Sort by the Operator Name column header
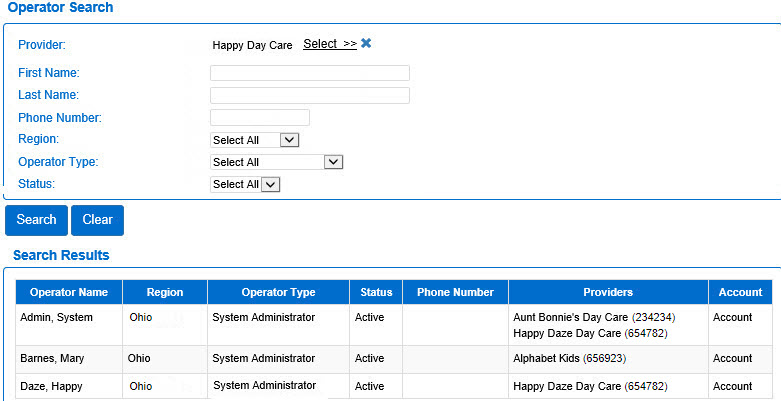Image resolution: width=781 pixels, height=401 pixels. click(x=69, y=292)
